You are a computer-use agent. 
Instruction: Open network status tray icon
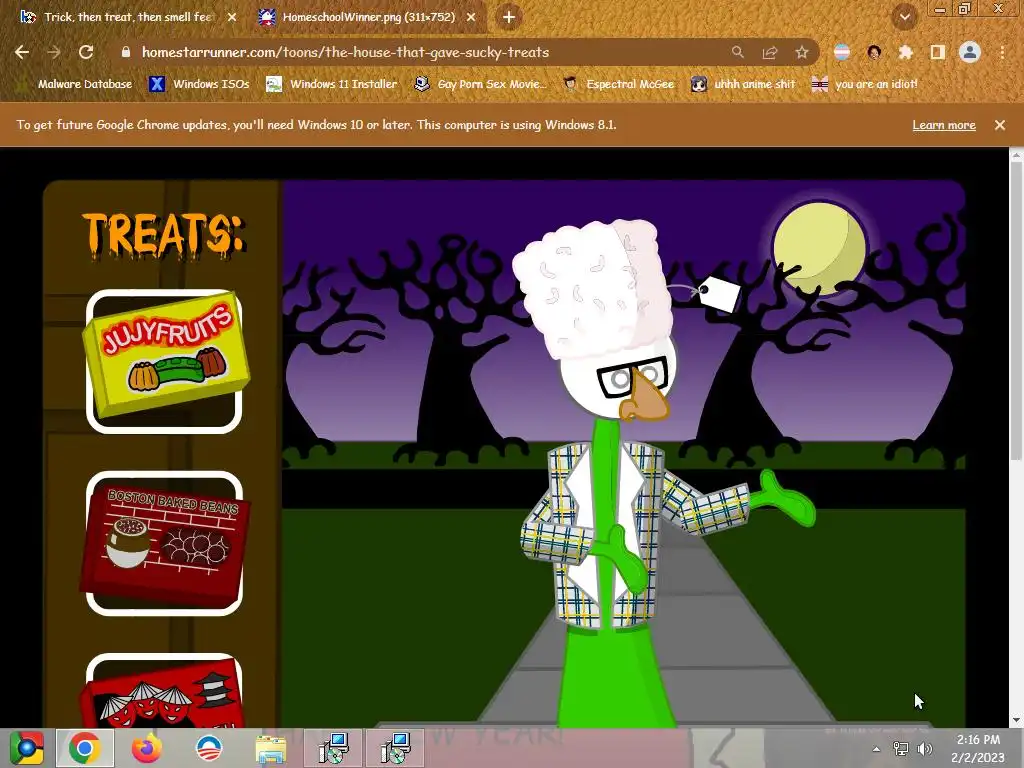[901, 749]
